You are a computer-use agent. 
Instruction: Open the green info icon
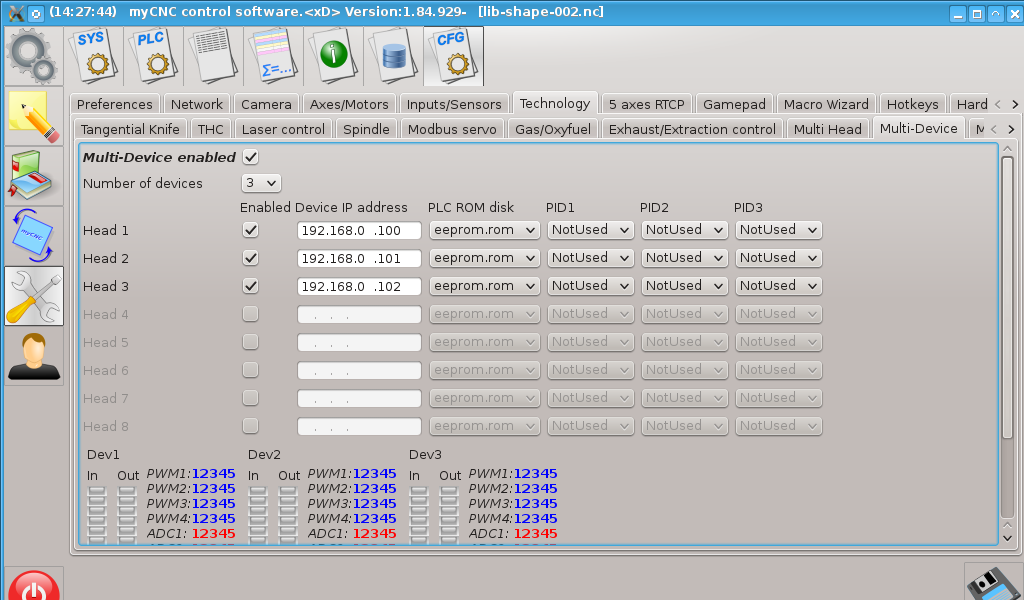tap(334, 56)
